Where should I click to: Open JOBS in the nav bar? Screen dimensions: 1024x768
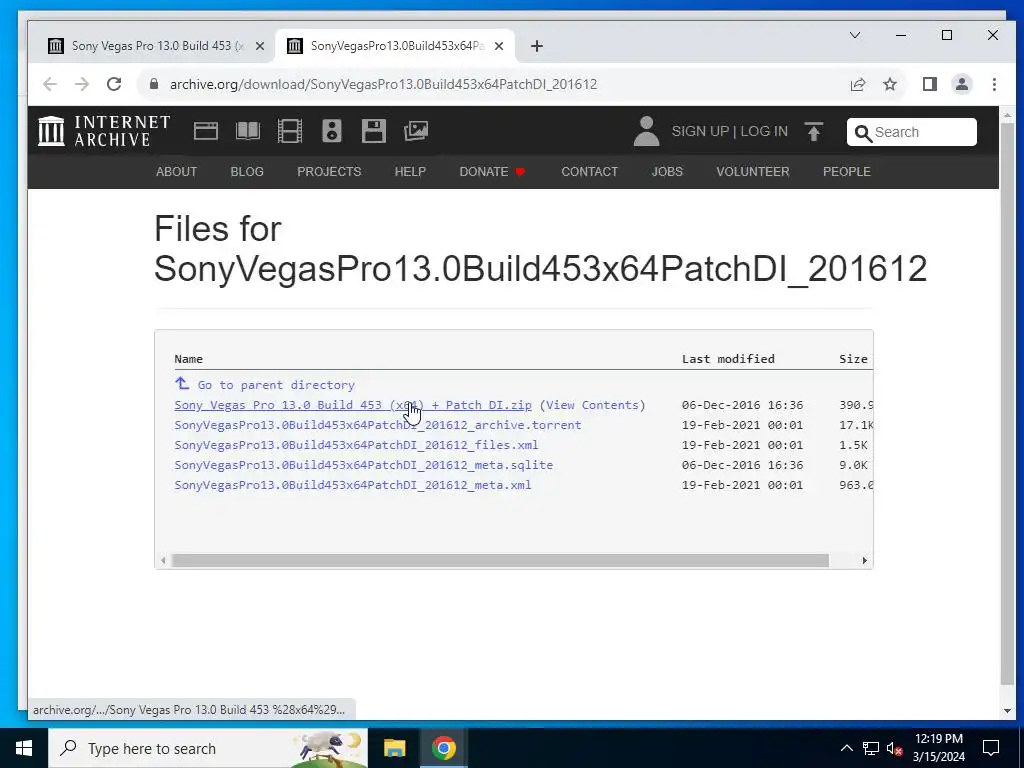[x=667, y=172]
